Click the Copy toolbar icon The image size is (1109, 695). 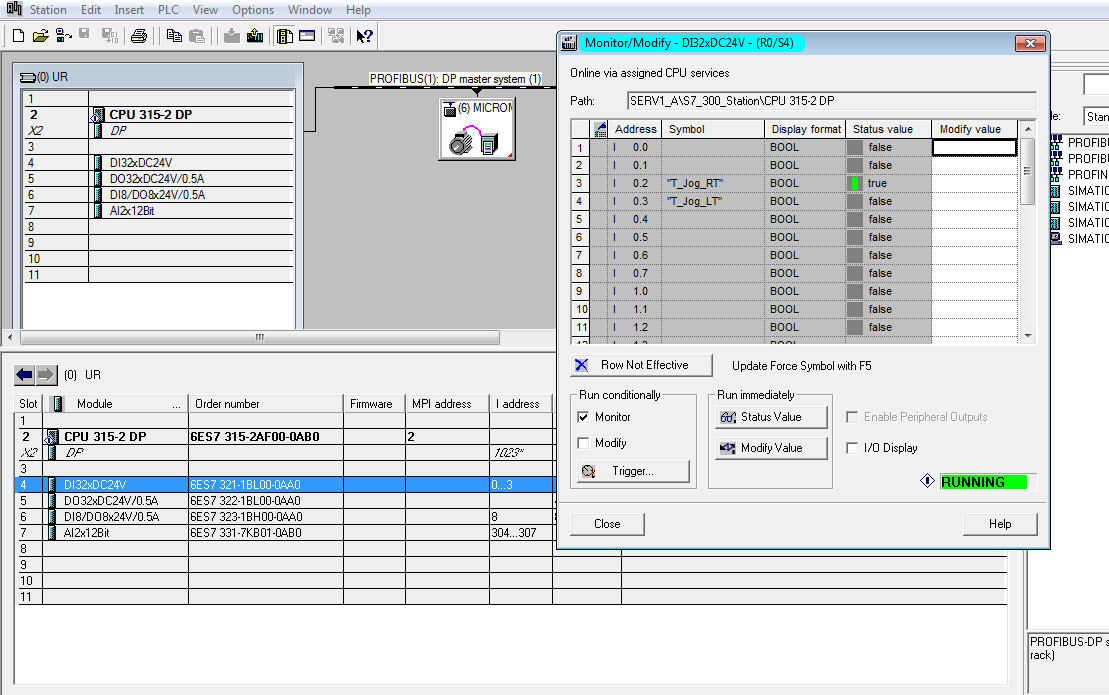point(174,35)
